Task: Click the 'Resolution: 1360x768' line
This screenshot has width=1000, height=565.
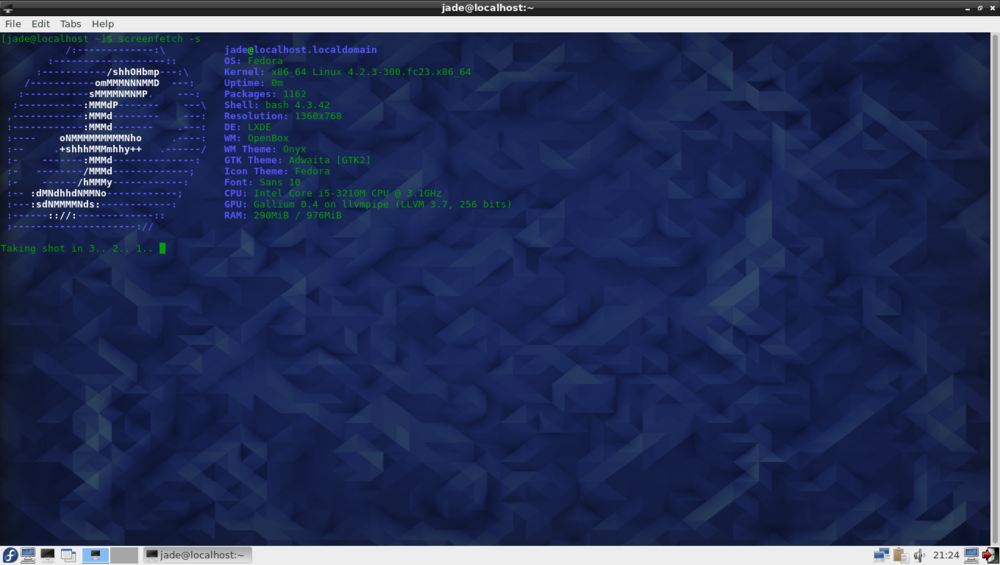Action: (x=283, y=116)
